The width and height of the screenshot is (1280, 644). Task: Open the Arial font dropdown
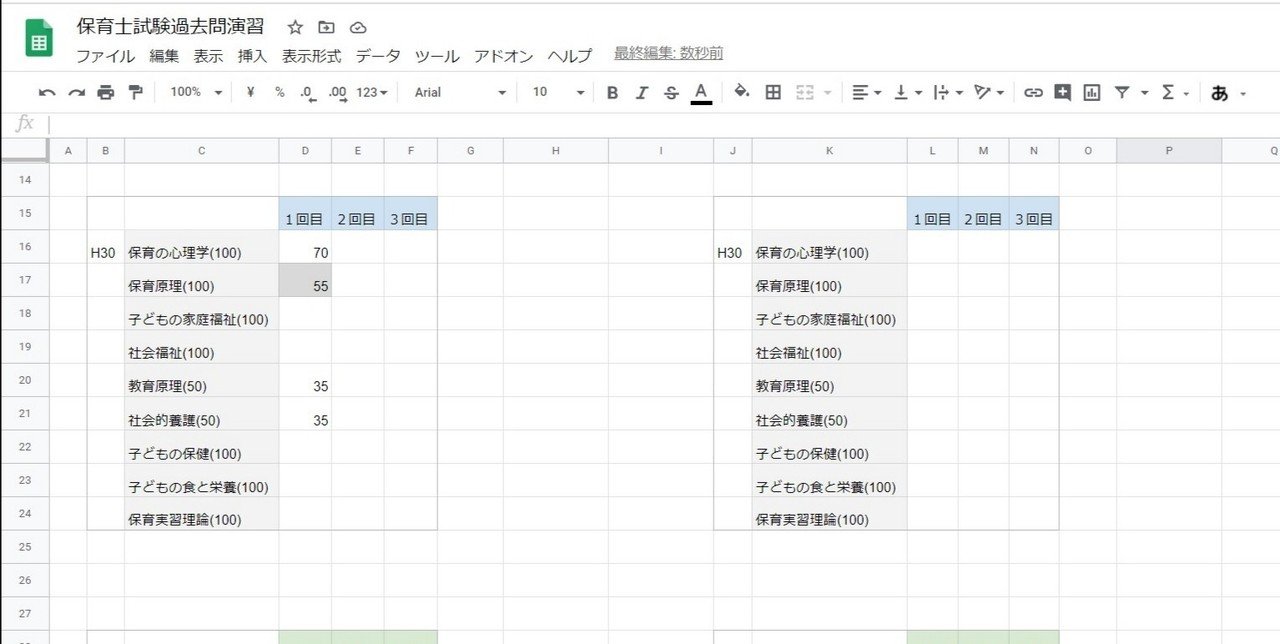(460, 92)
